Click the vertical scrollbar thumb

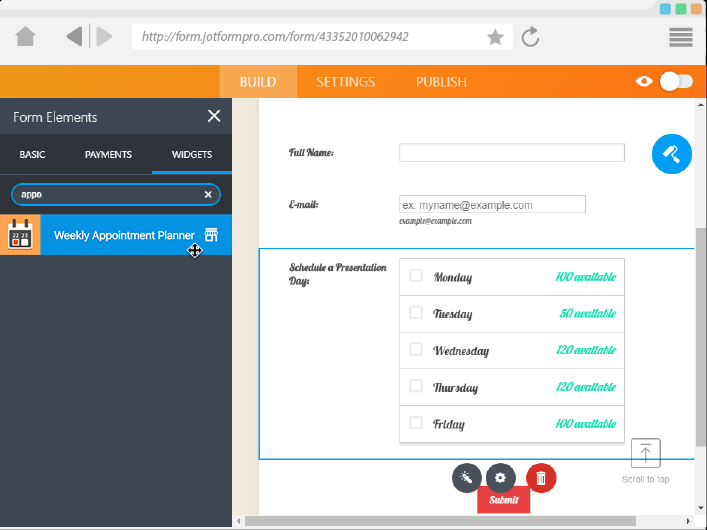[x=701, y=336]
